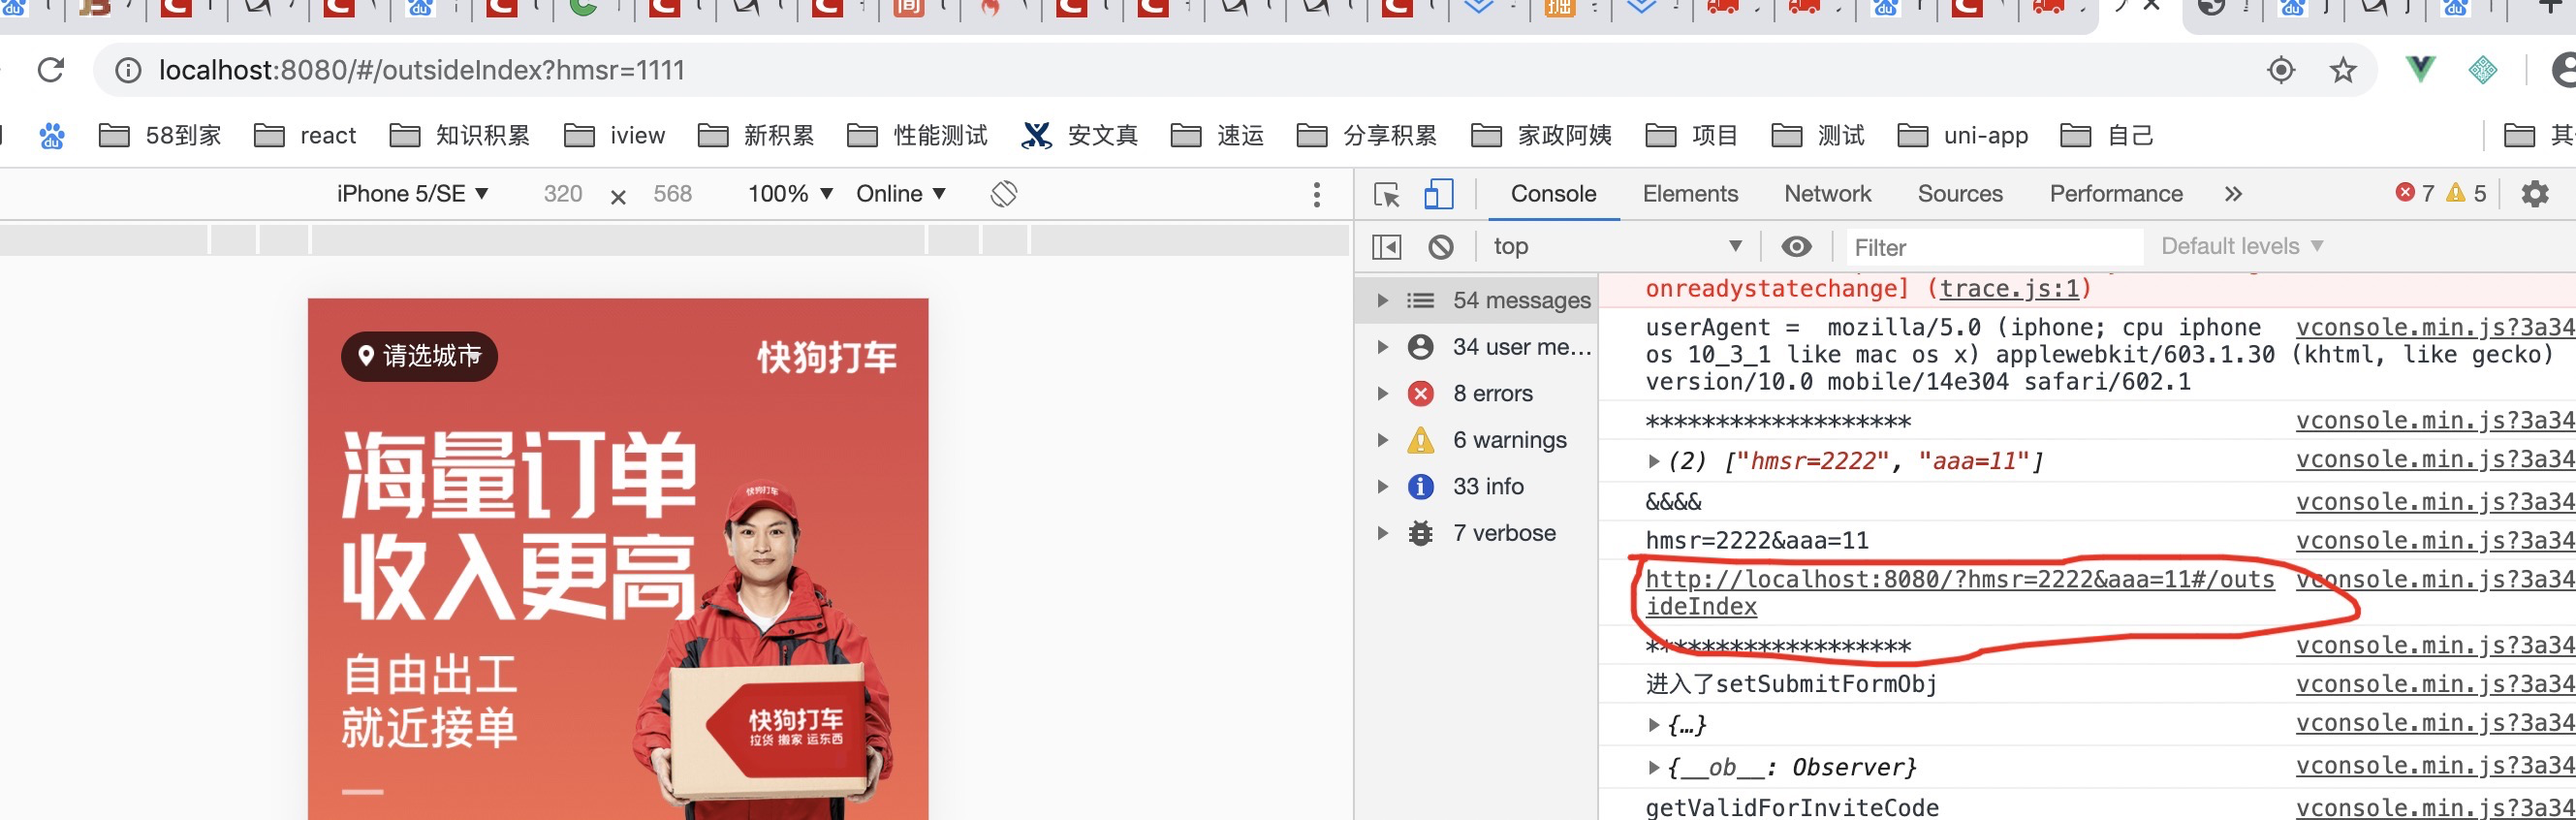Reload the page with the refresh button
This screenshot has width=2576, height=820.
pyautogui.click(x=51, y=70)
